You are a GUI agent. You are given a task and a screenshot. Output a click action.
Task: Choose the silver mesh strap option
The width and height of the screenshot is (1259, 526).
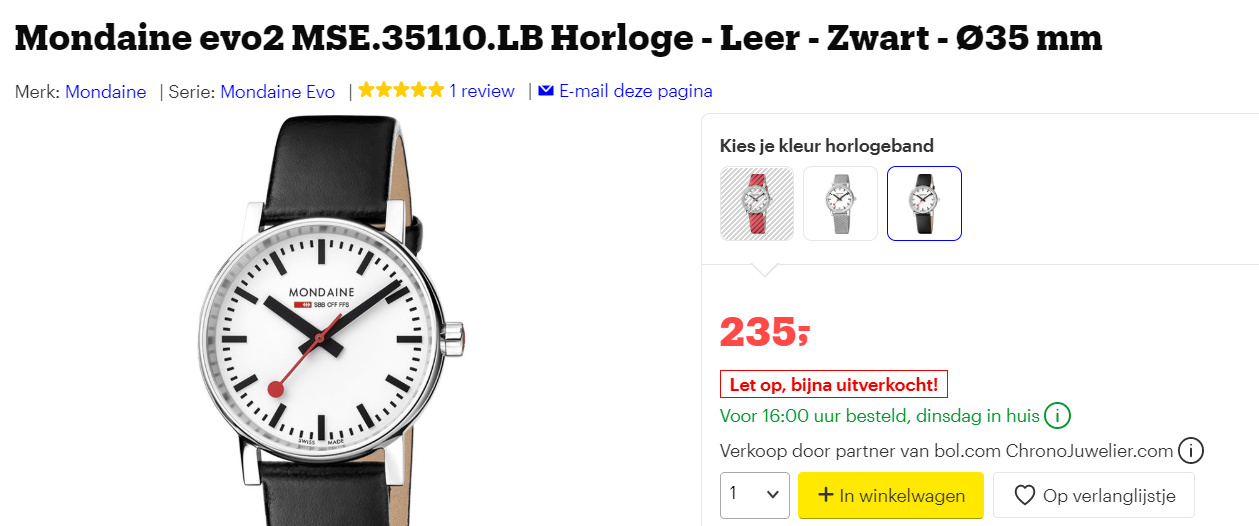tap(840, 204)
